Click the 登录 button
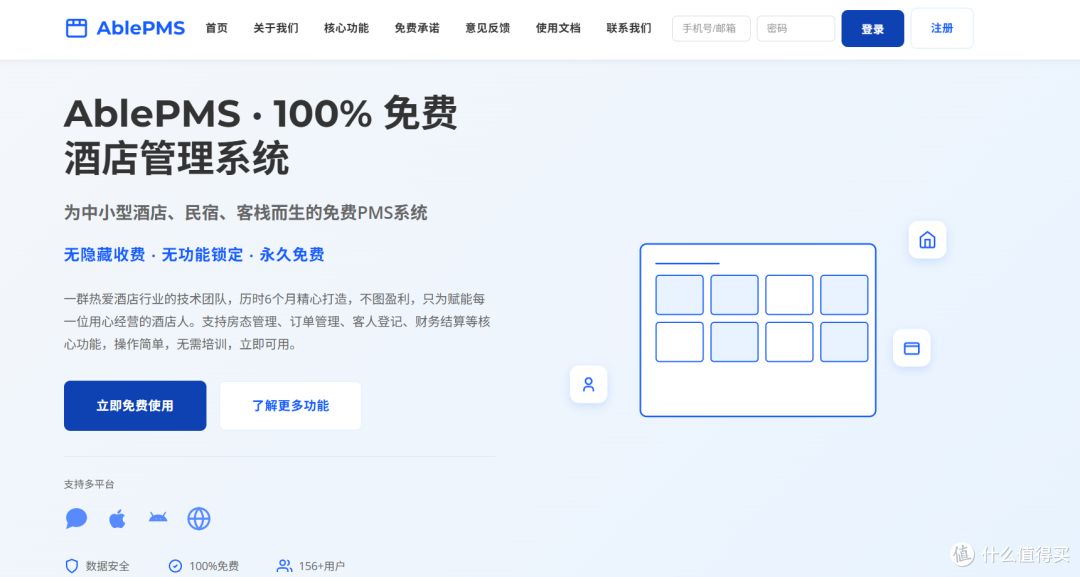This screenshot has width=1080, height=577. [x=873, y=29]
